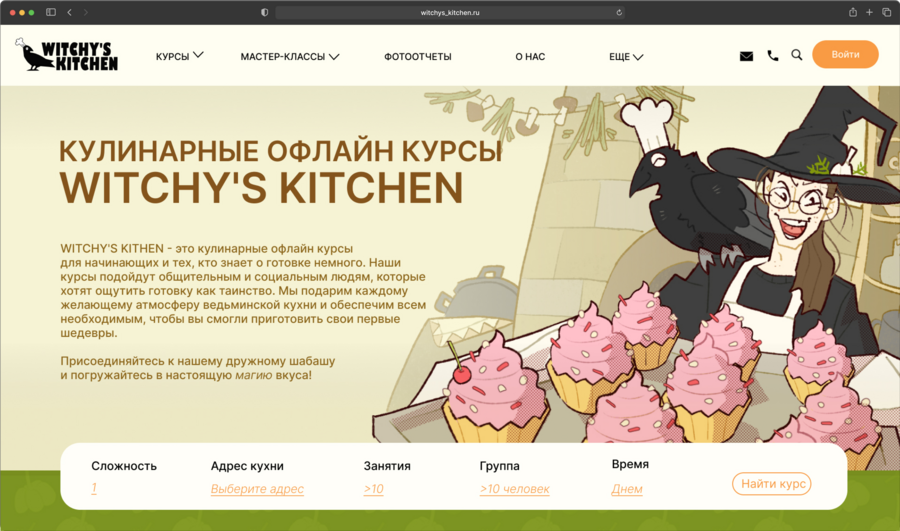Expand the Мастер-классы dropdown menu

(290, 56)
